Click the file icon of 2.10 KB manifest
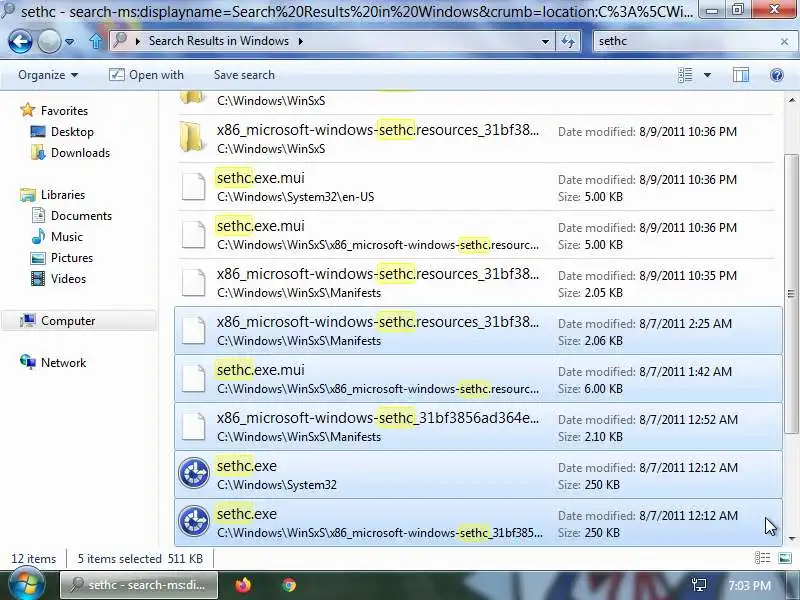The height and width of the screenshot is (600, 800). pyautogui.click(x=194, y=427)
